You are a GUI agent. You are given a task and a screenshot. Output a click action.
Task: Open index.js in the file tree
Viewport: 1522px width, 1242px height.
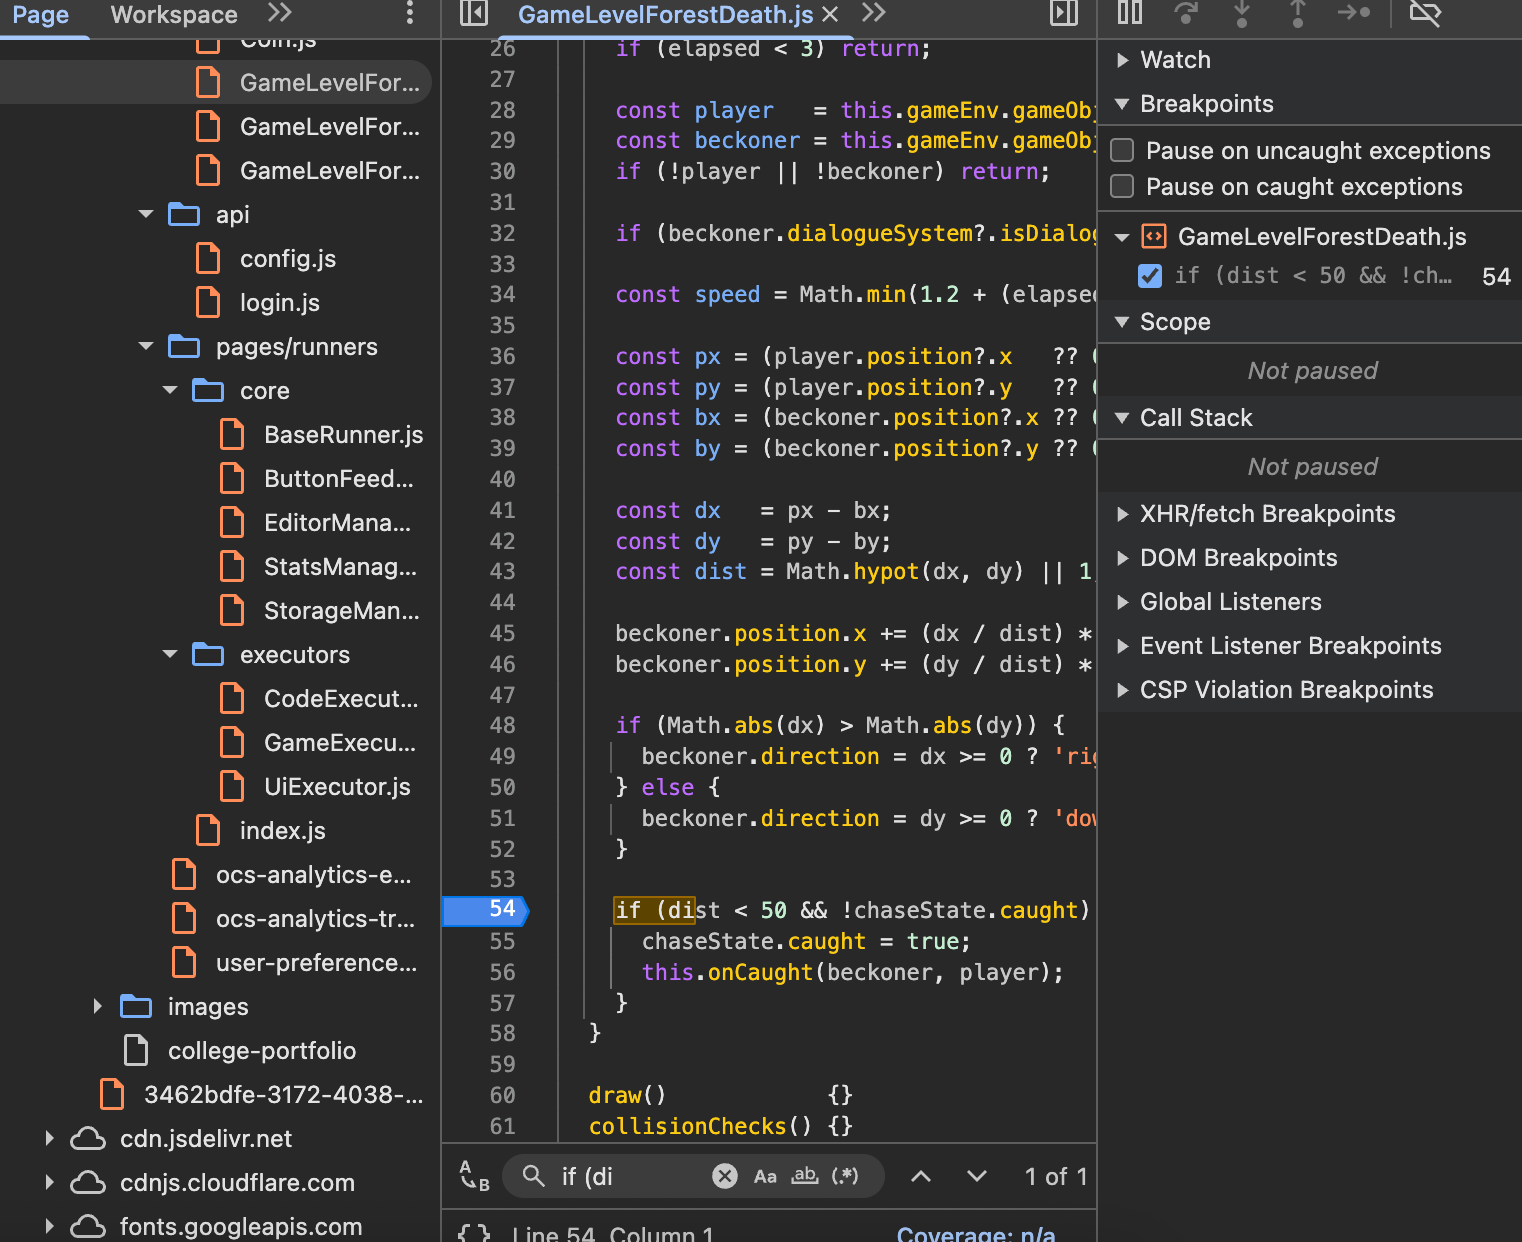click(283, 830)
